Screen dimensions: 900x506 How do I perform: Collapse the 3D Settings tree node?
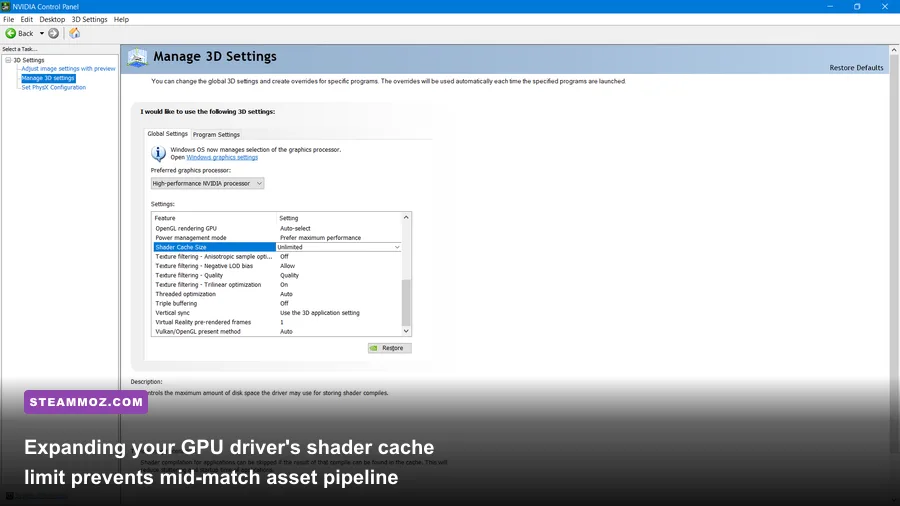[x=8, y=60]
